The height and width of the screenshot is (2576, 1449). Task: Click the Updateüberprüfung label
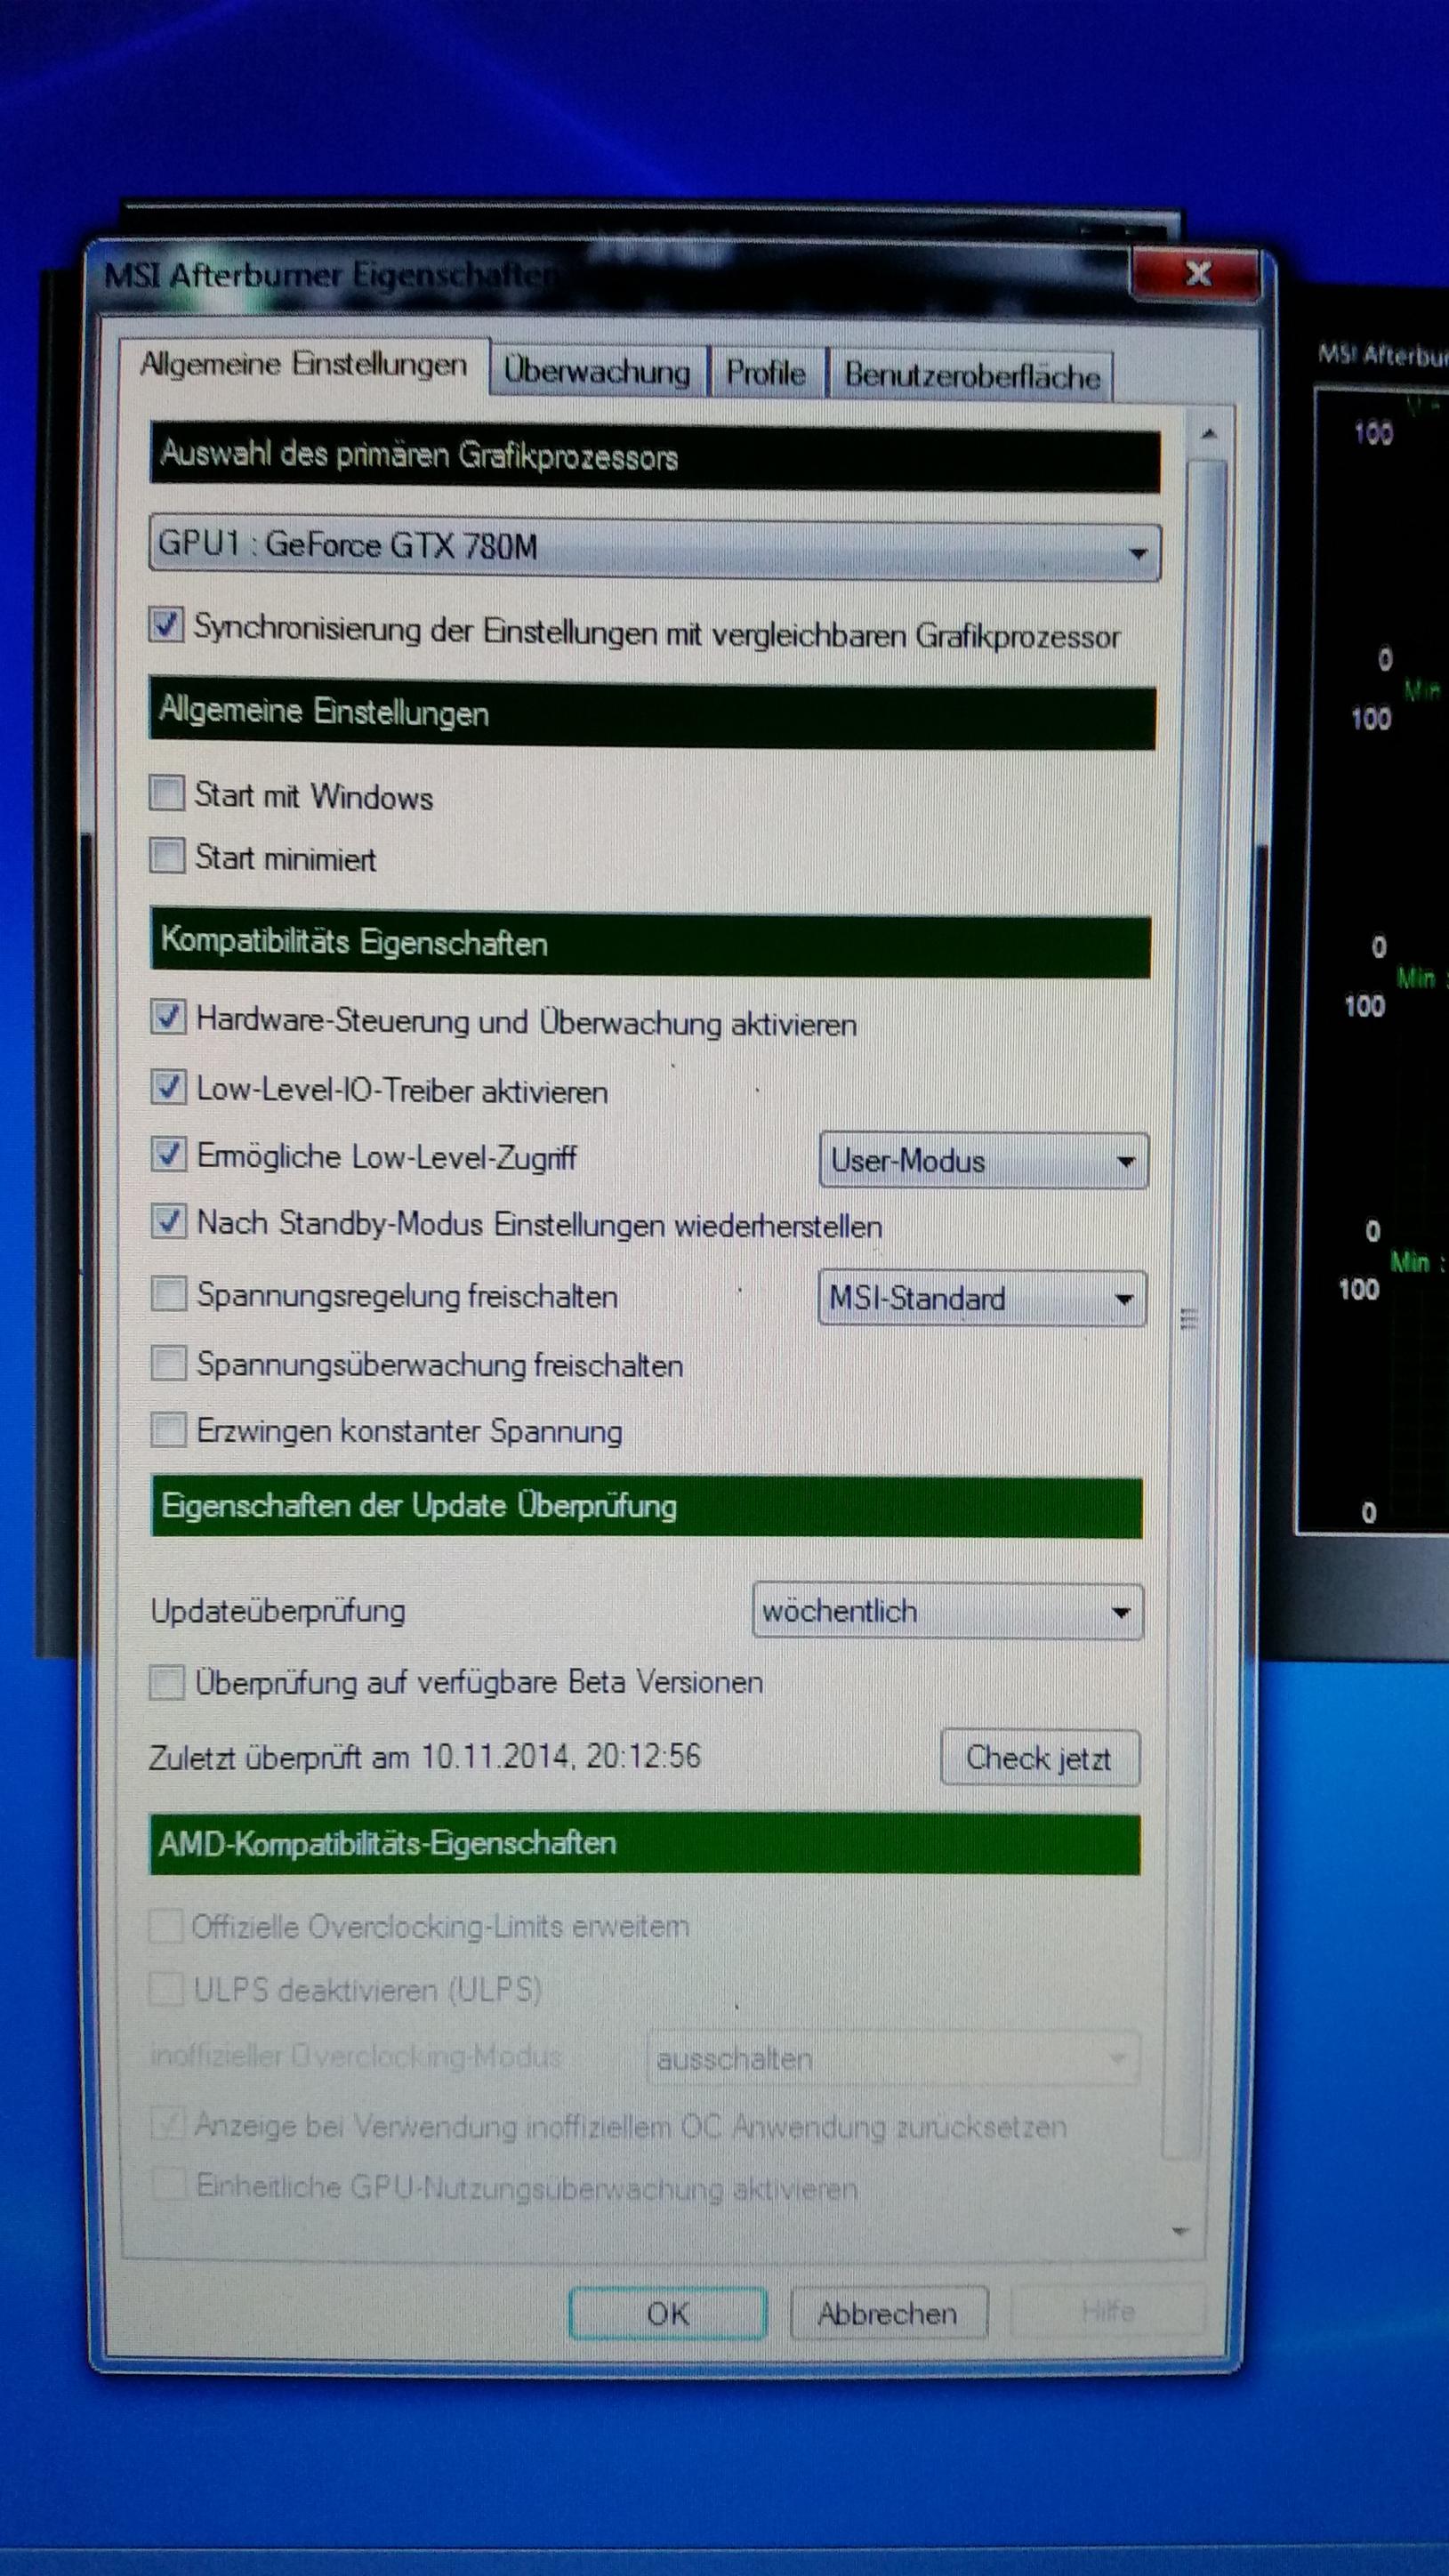(278, 1610)
